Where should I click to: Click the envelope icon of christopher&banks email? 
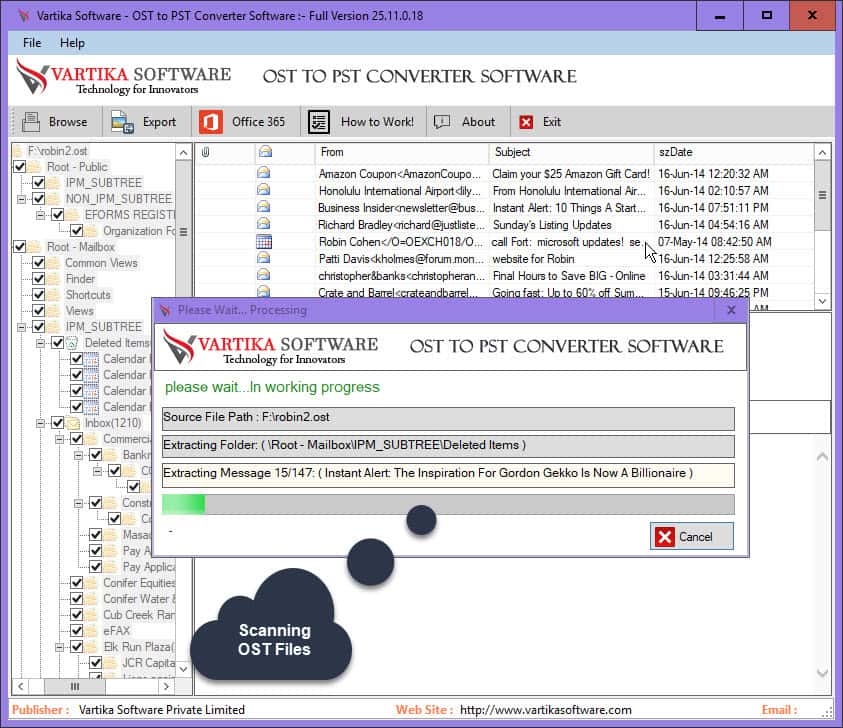(x=263, y=275)
